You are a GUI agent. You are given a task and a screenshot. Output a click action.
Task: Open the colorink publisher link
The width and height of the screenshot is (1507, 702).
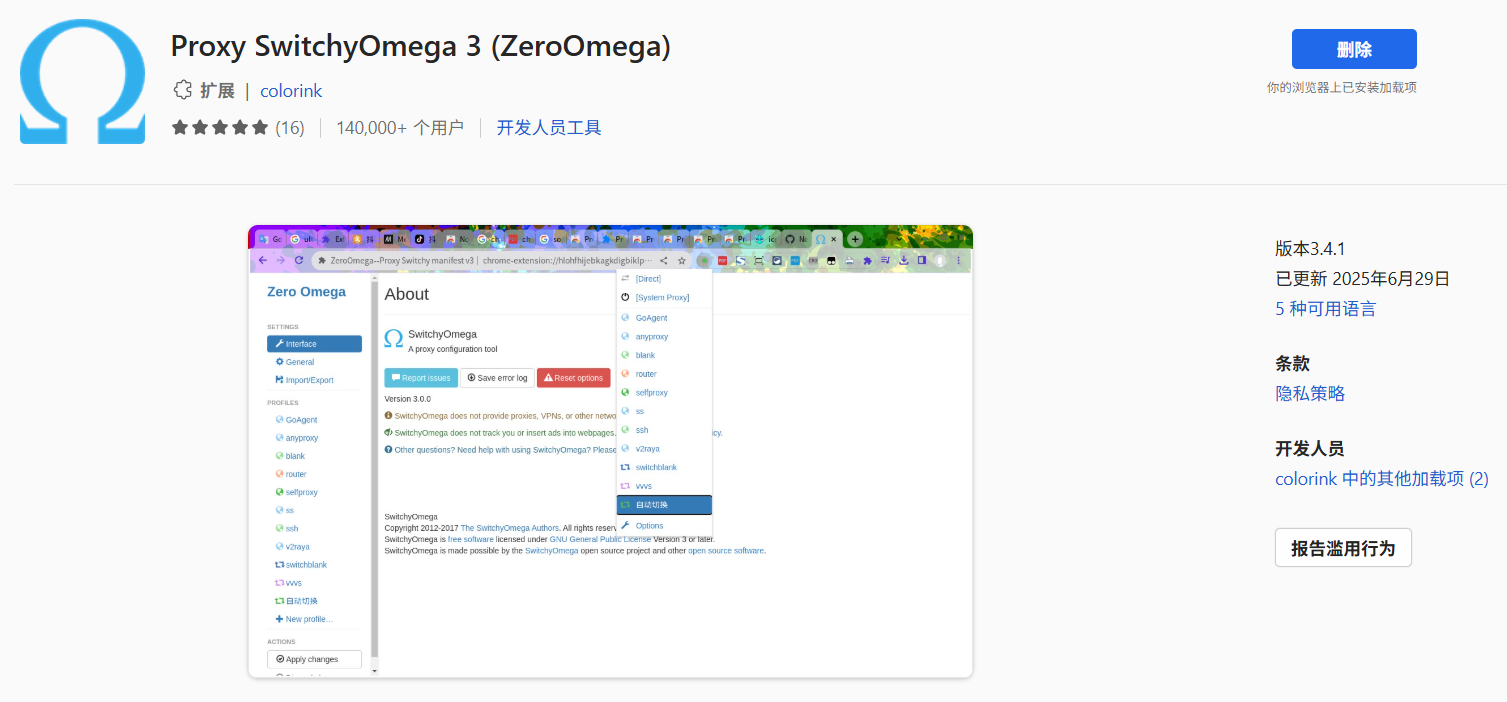pyautogui.click(x=291, y=91)
